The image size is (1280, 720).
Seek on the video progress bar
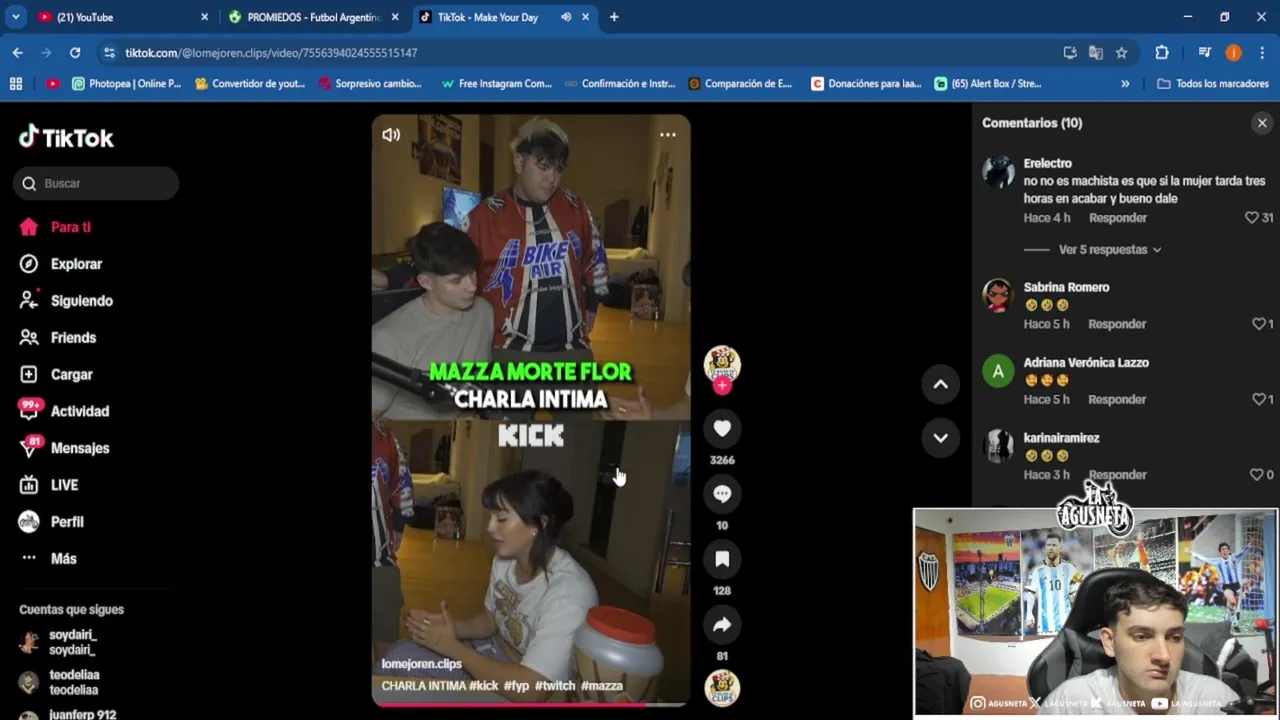tap(531, 704)
